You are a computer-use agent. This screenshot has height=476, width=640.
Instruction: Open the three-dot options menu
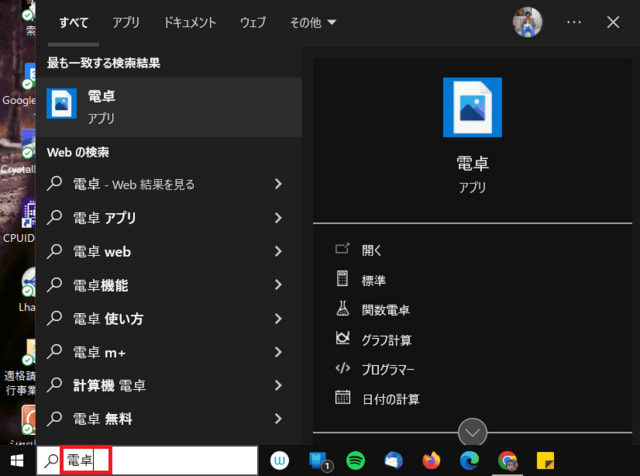(x=574, y=21)
